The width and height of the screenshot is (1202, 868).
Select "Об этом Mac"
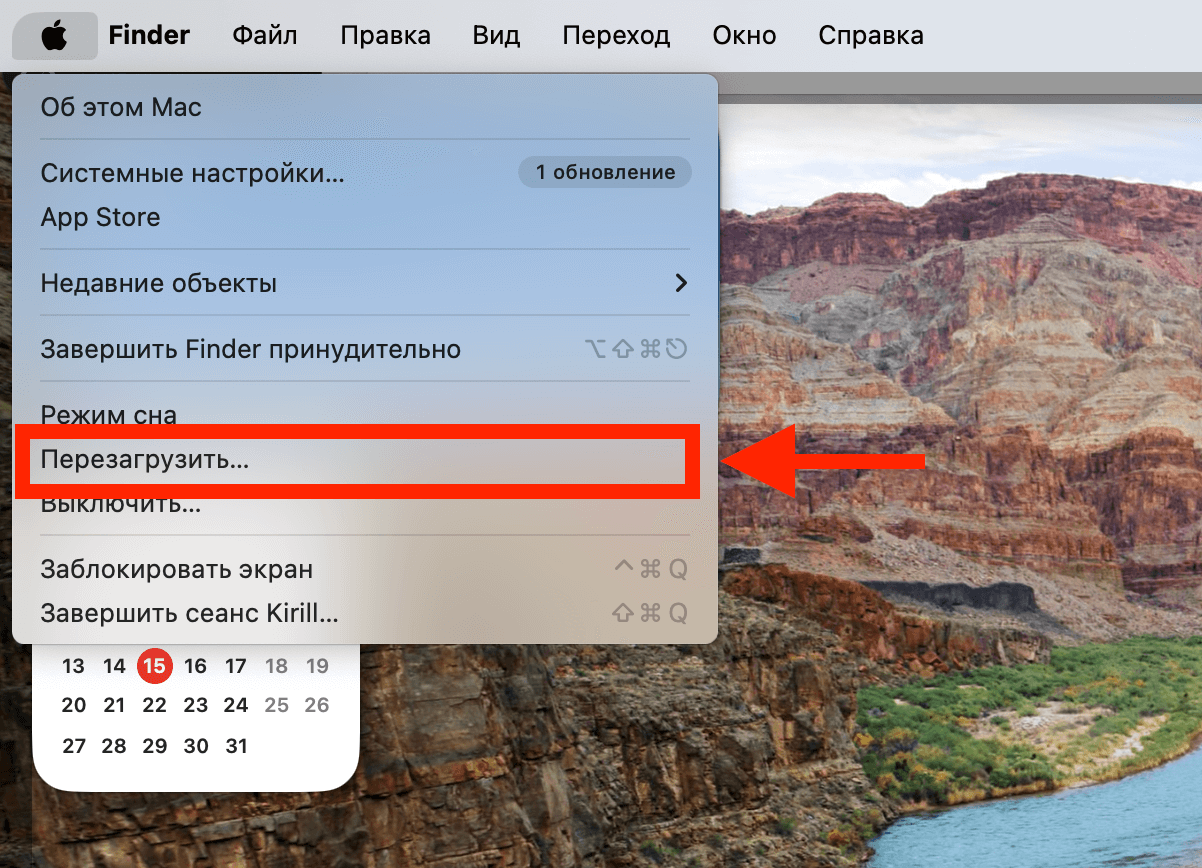point(120,107)
